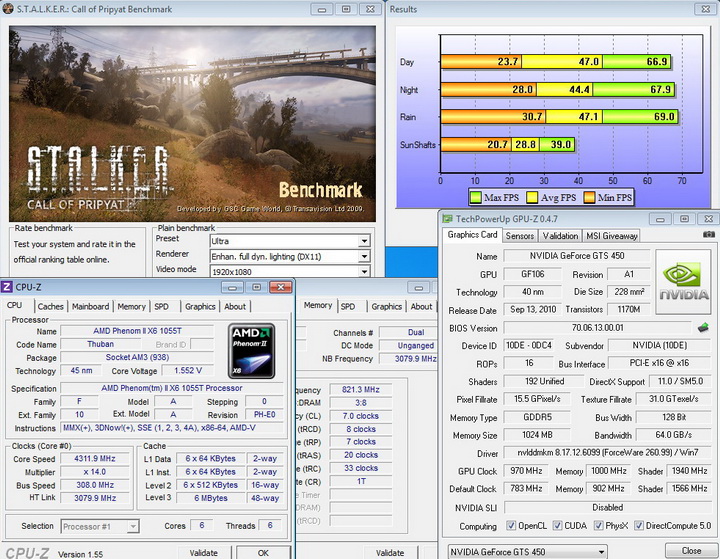Viewport: 720px width, 559px height.
Task: Open the About tab in front CPU-Z
Action: tap(235, 306)
